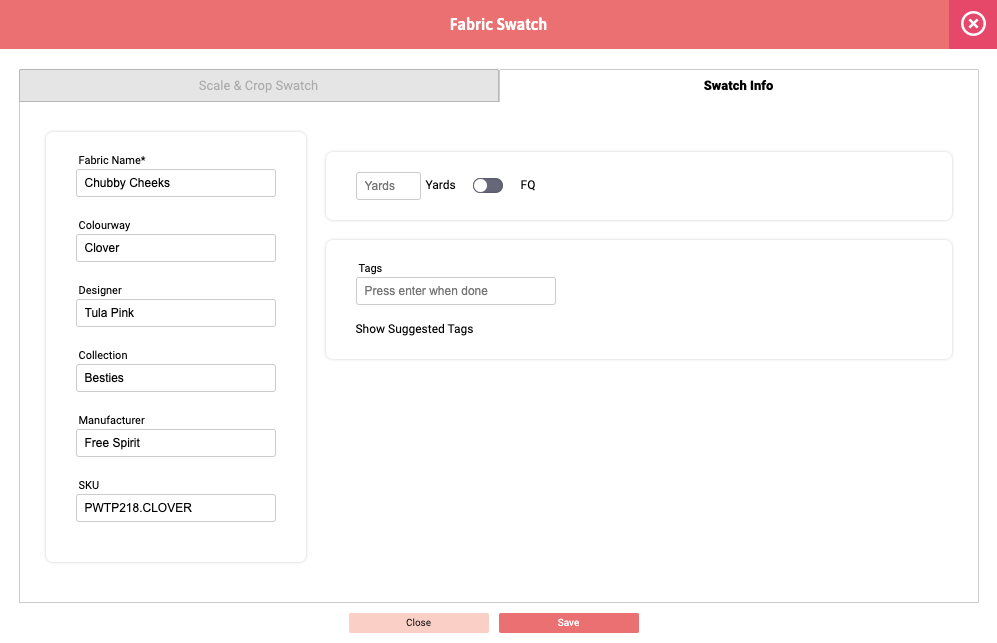Edit the Colourway field showing Clover
997x643 pixels.
point(176,248)
